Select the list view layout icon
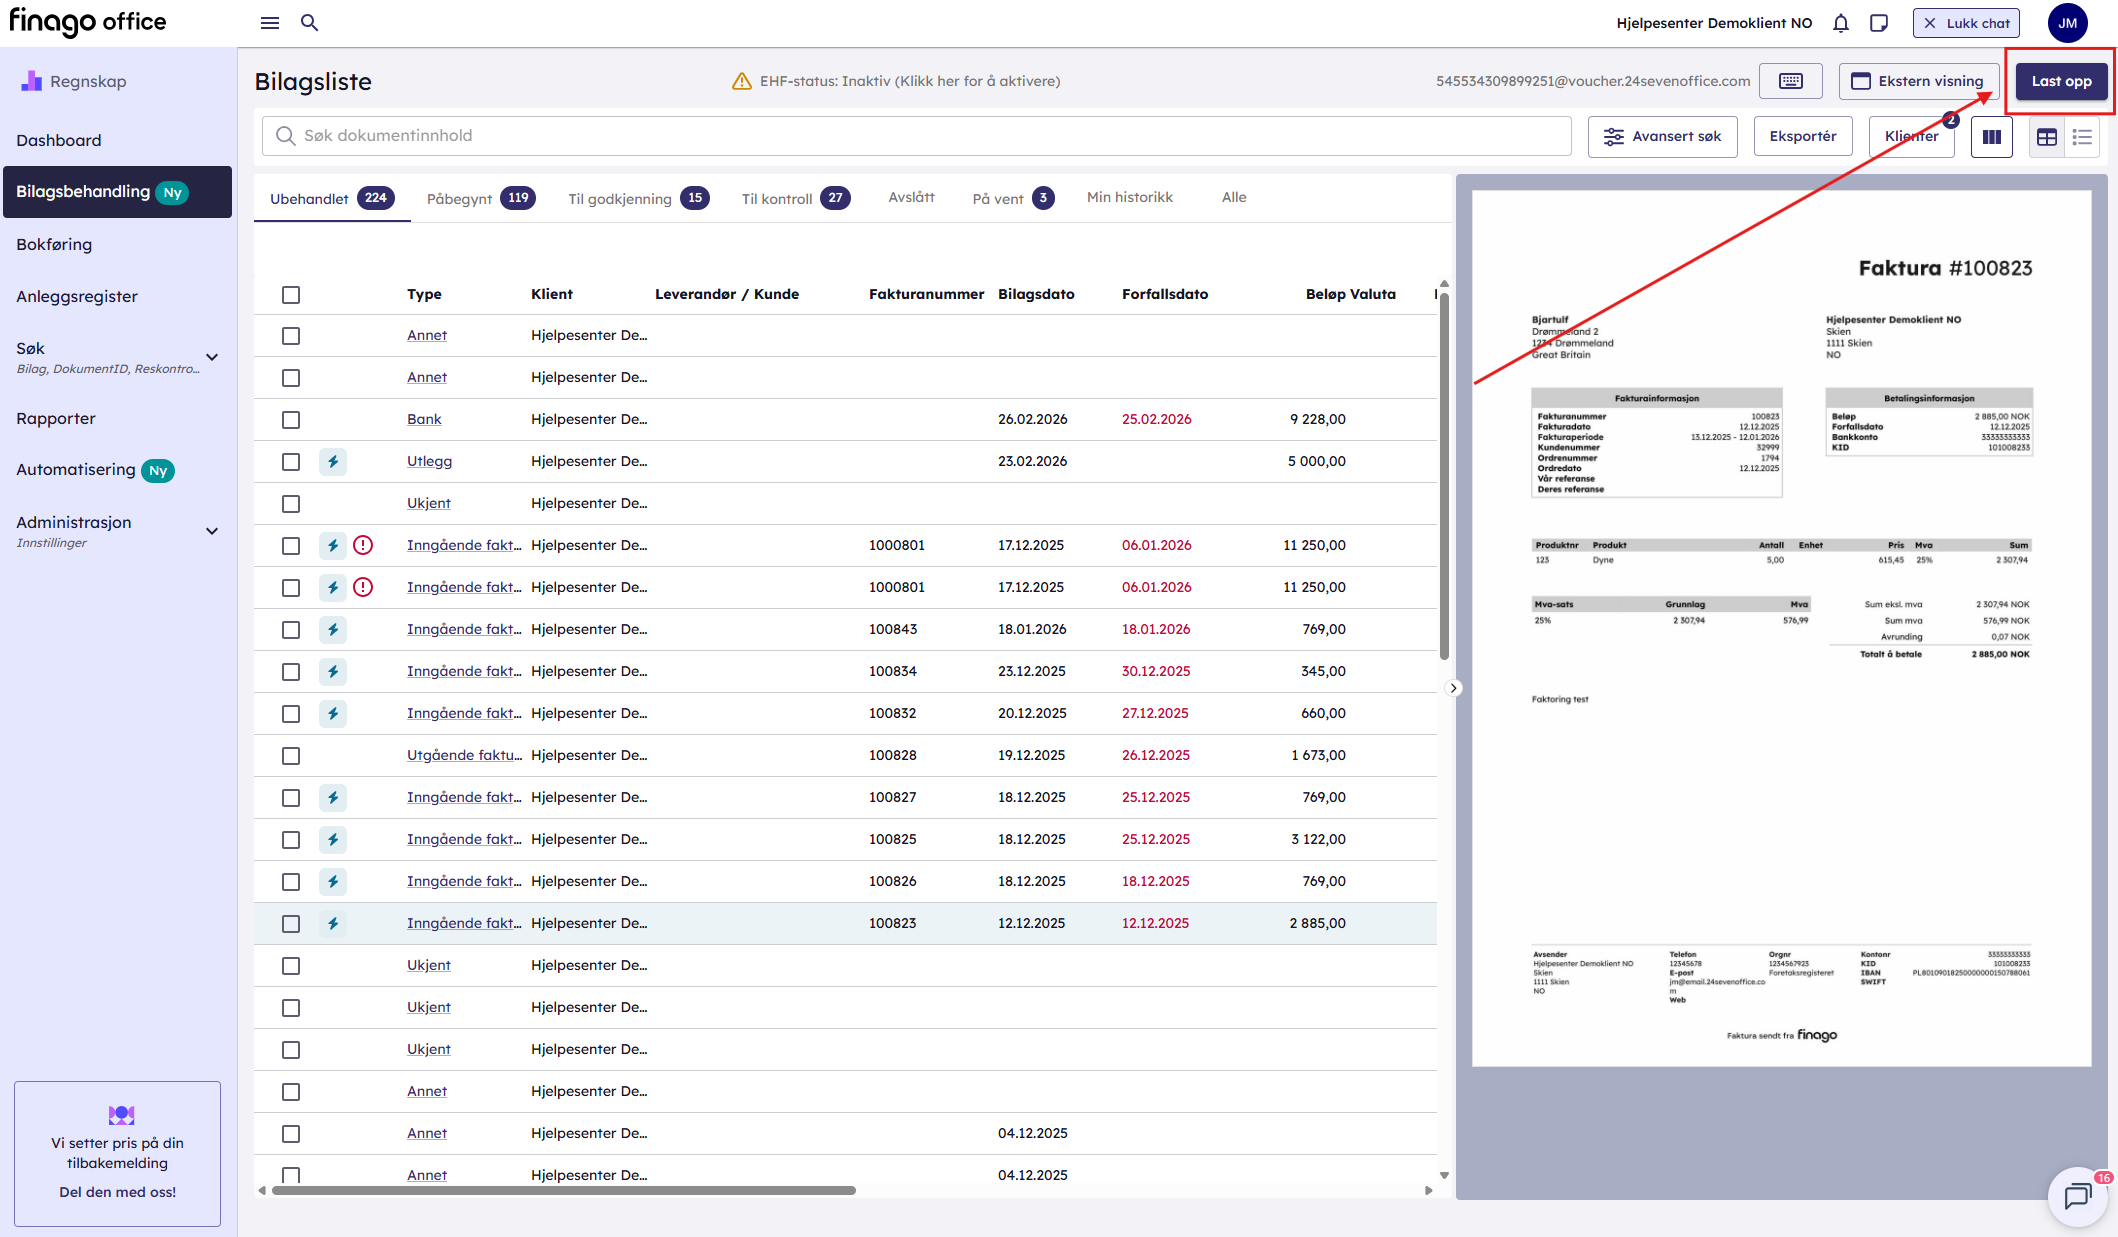 2082,137
